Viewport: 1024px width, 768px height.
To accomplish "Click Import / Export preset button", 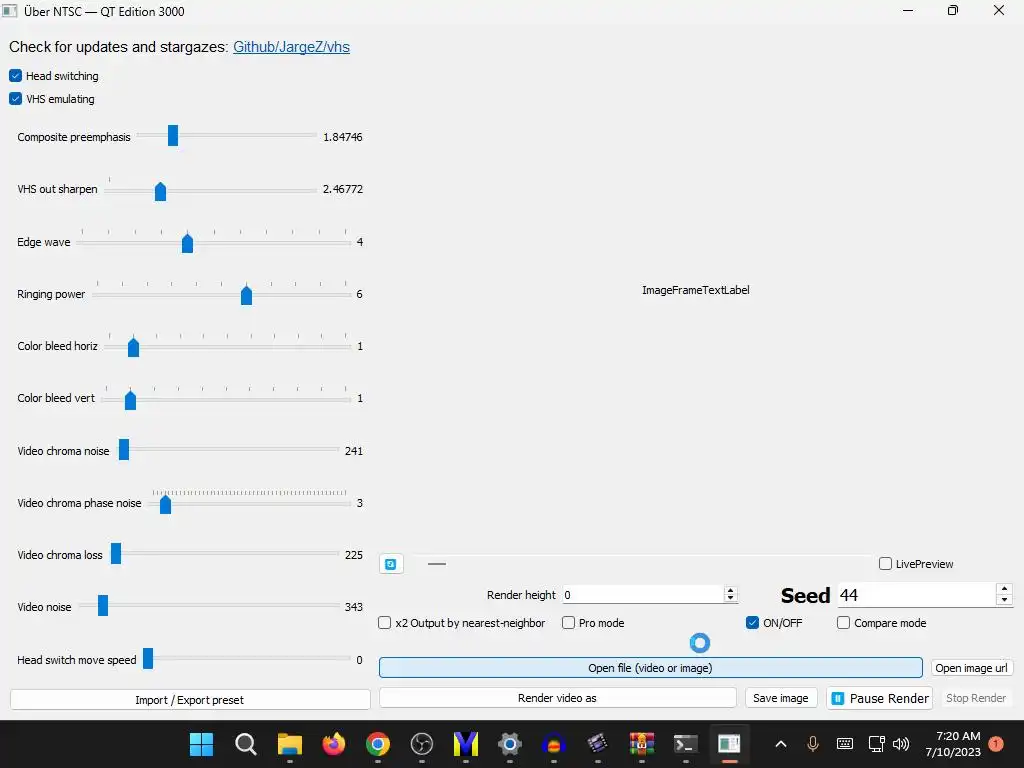I will click(189, 700).
